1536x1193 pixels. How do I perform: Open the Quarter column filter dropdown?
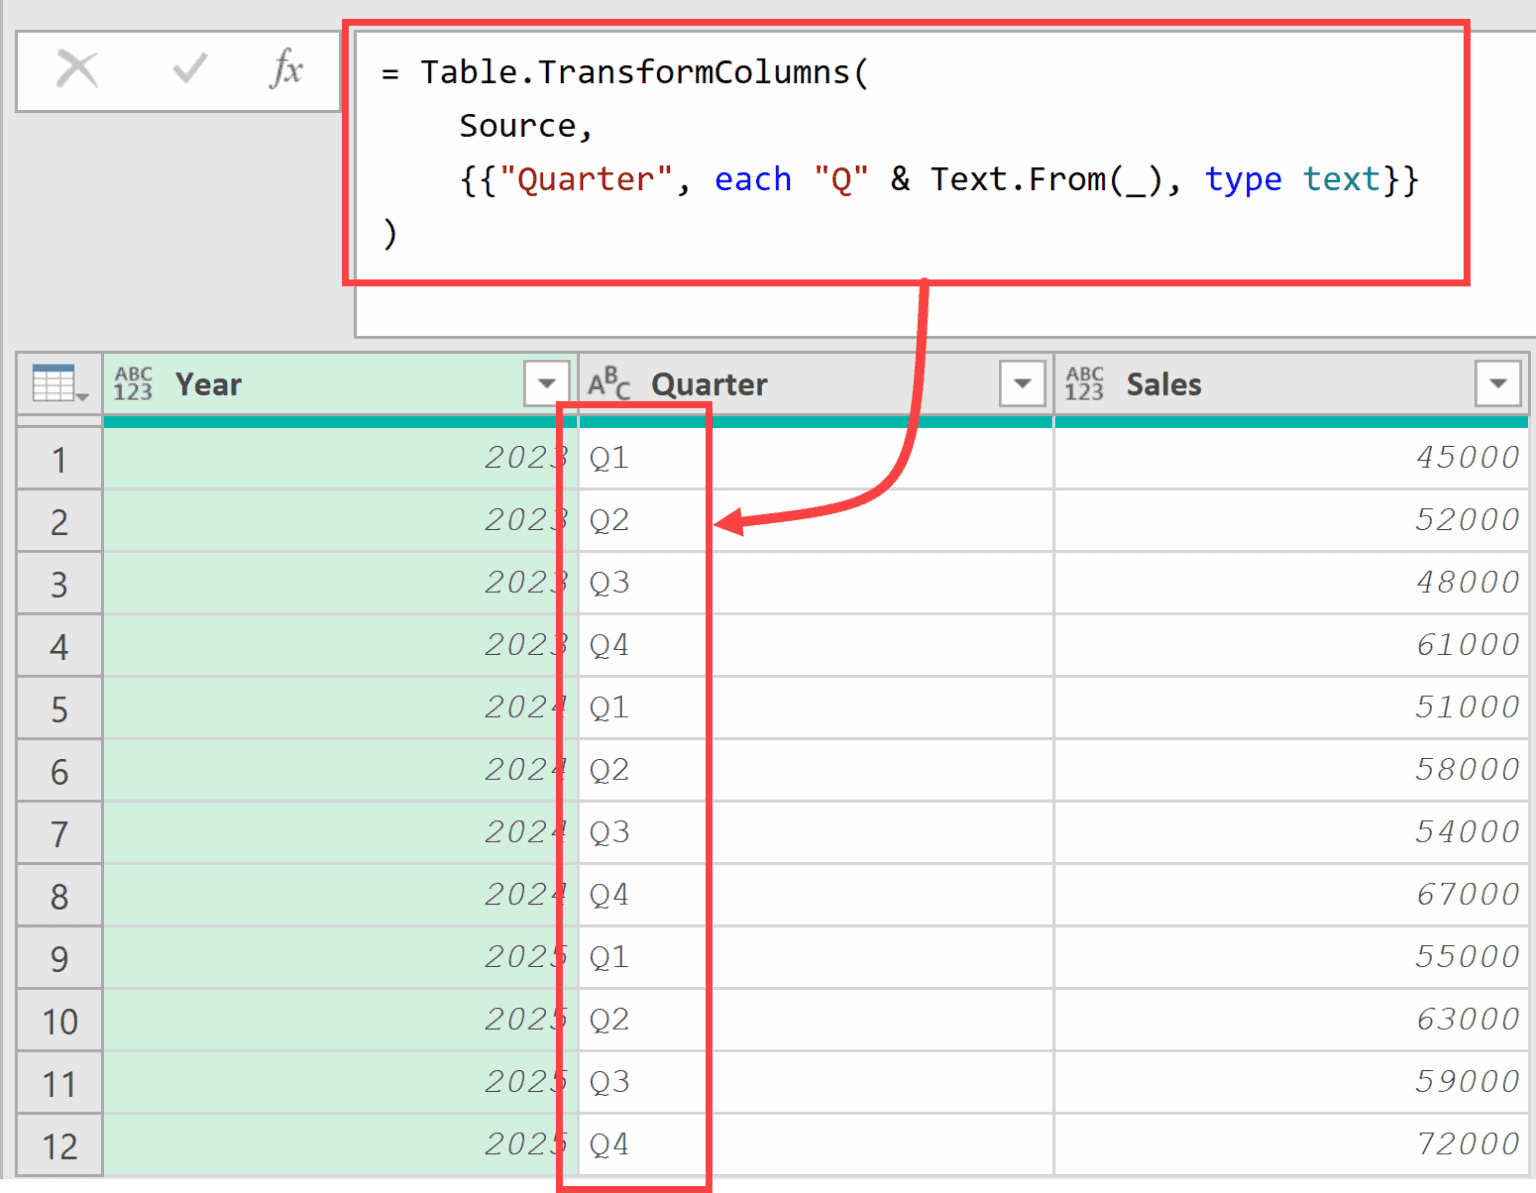[x=1021, y=383]
